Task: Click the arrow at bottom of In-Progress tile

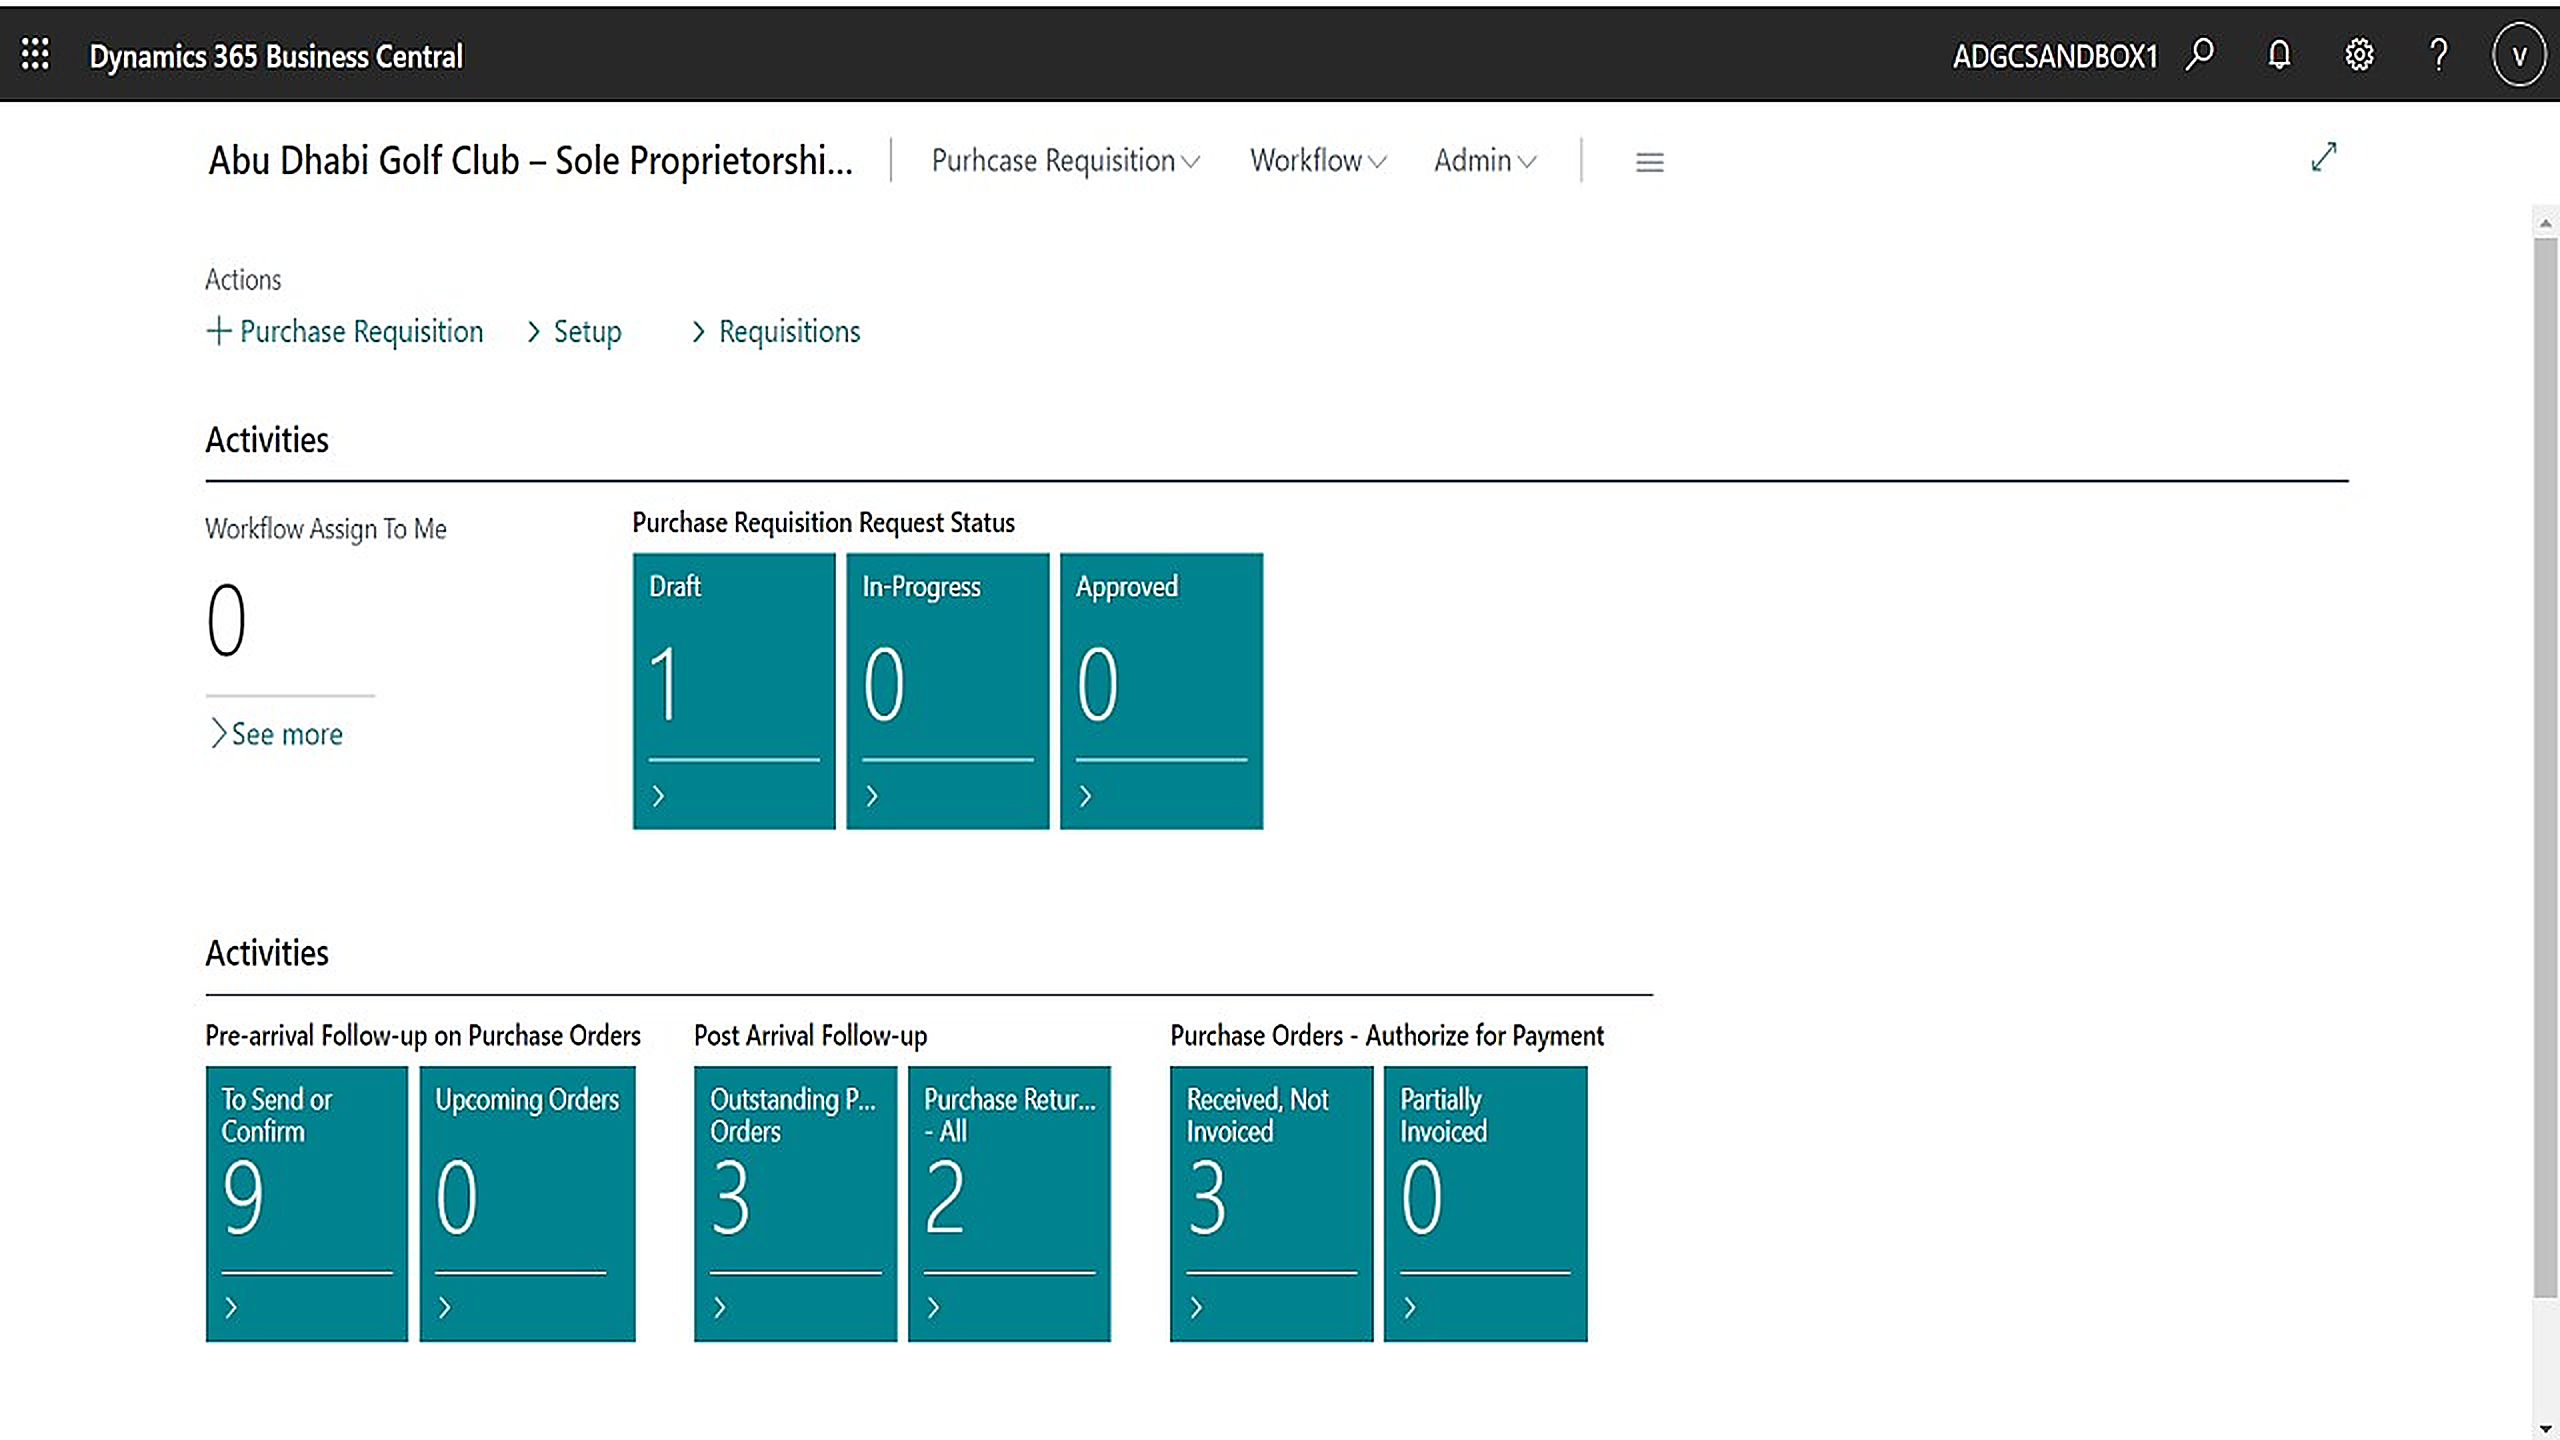Action: pos(872,796)
